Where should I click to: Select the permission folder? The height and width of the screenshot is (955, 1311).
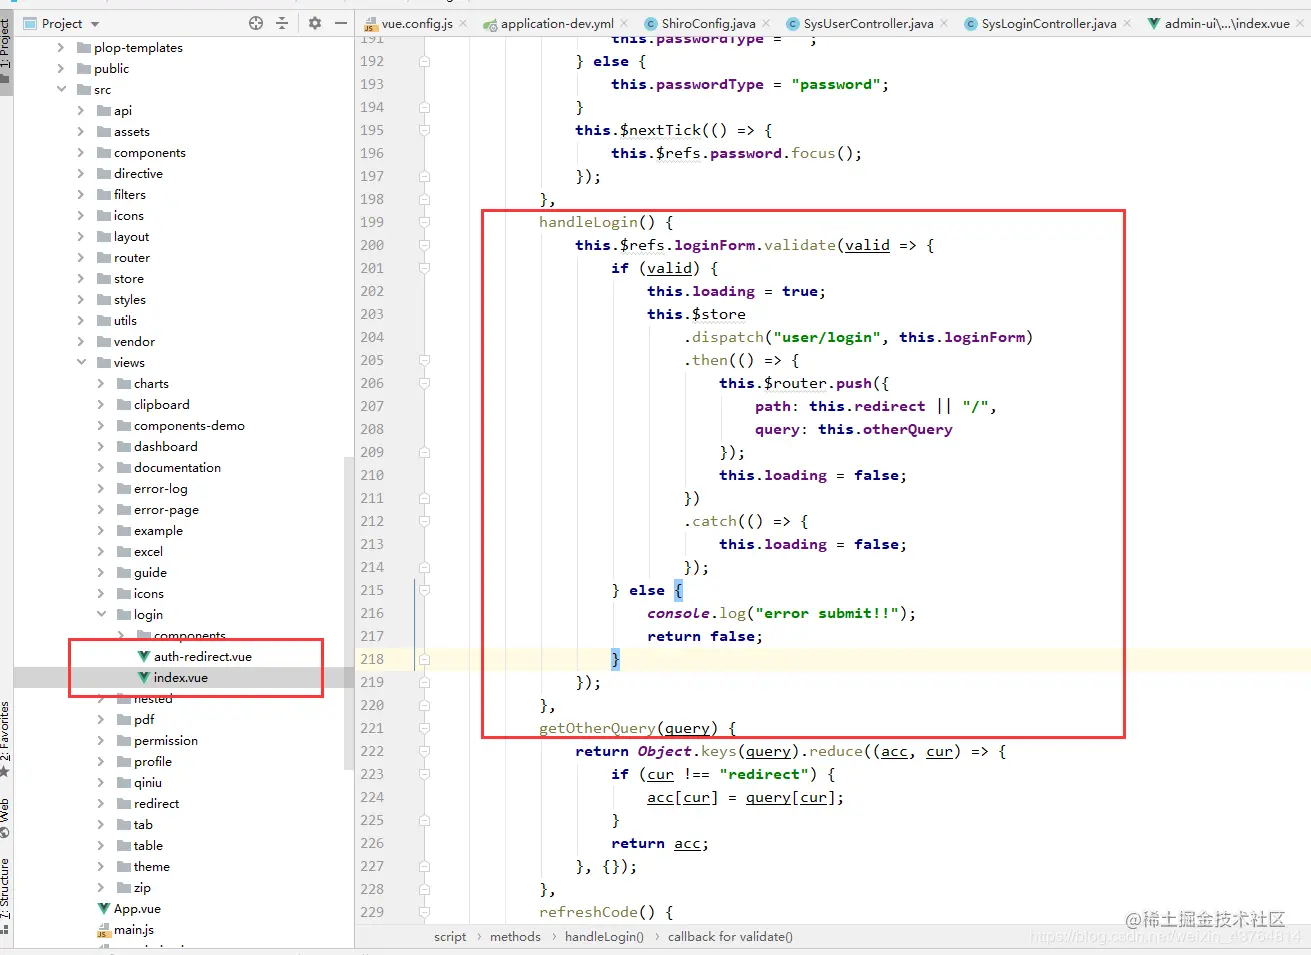165,740
